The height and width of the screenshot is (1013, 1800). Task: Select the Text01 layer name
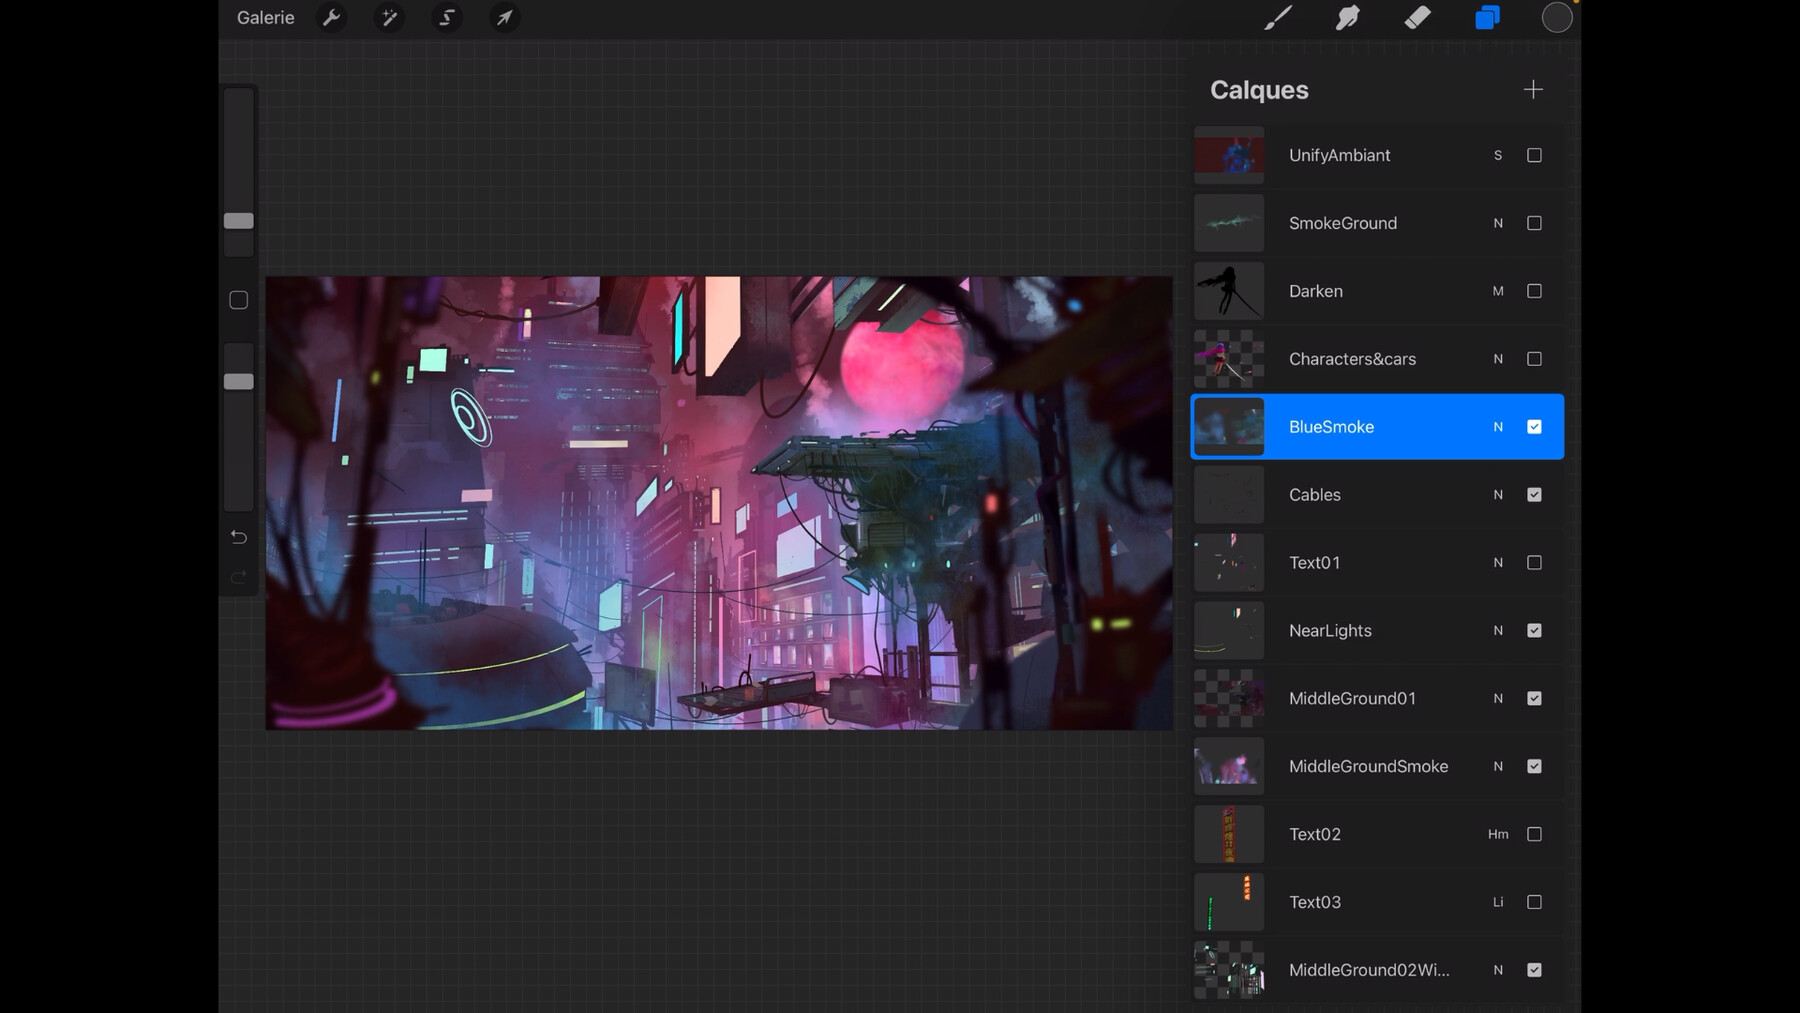point(1315,563)
